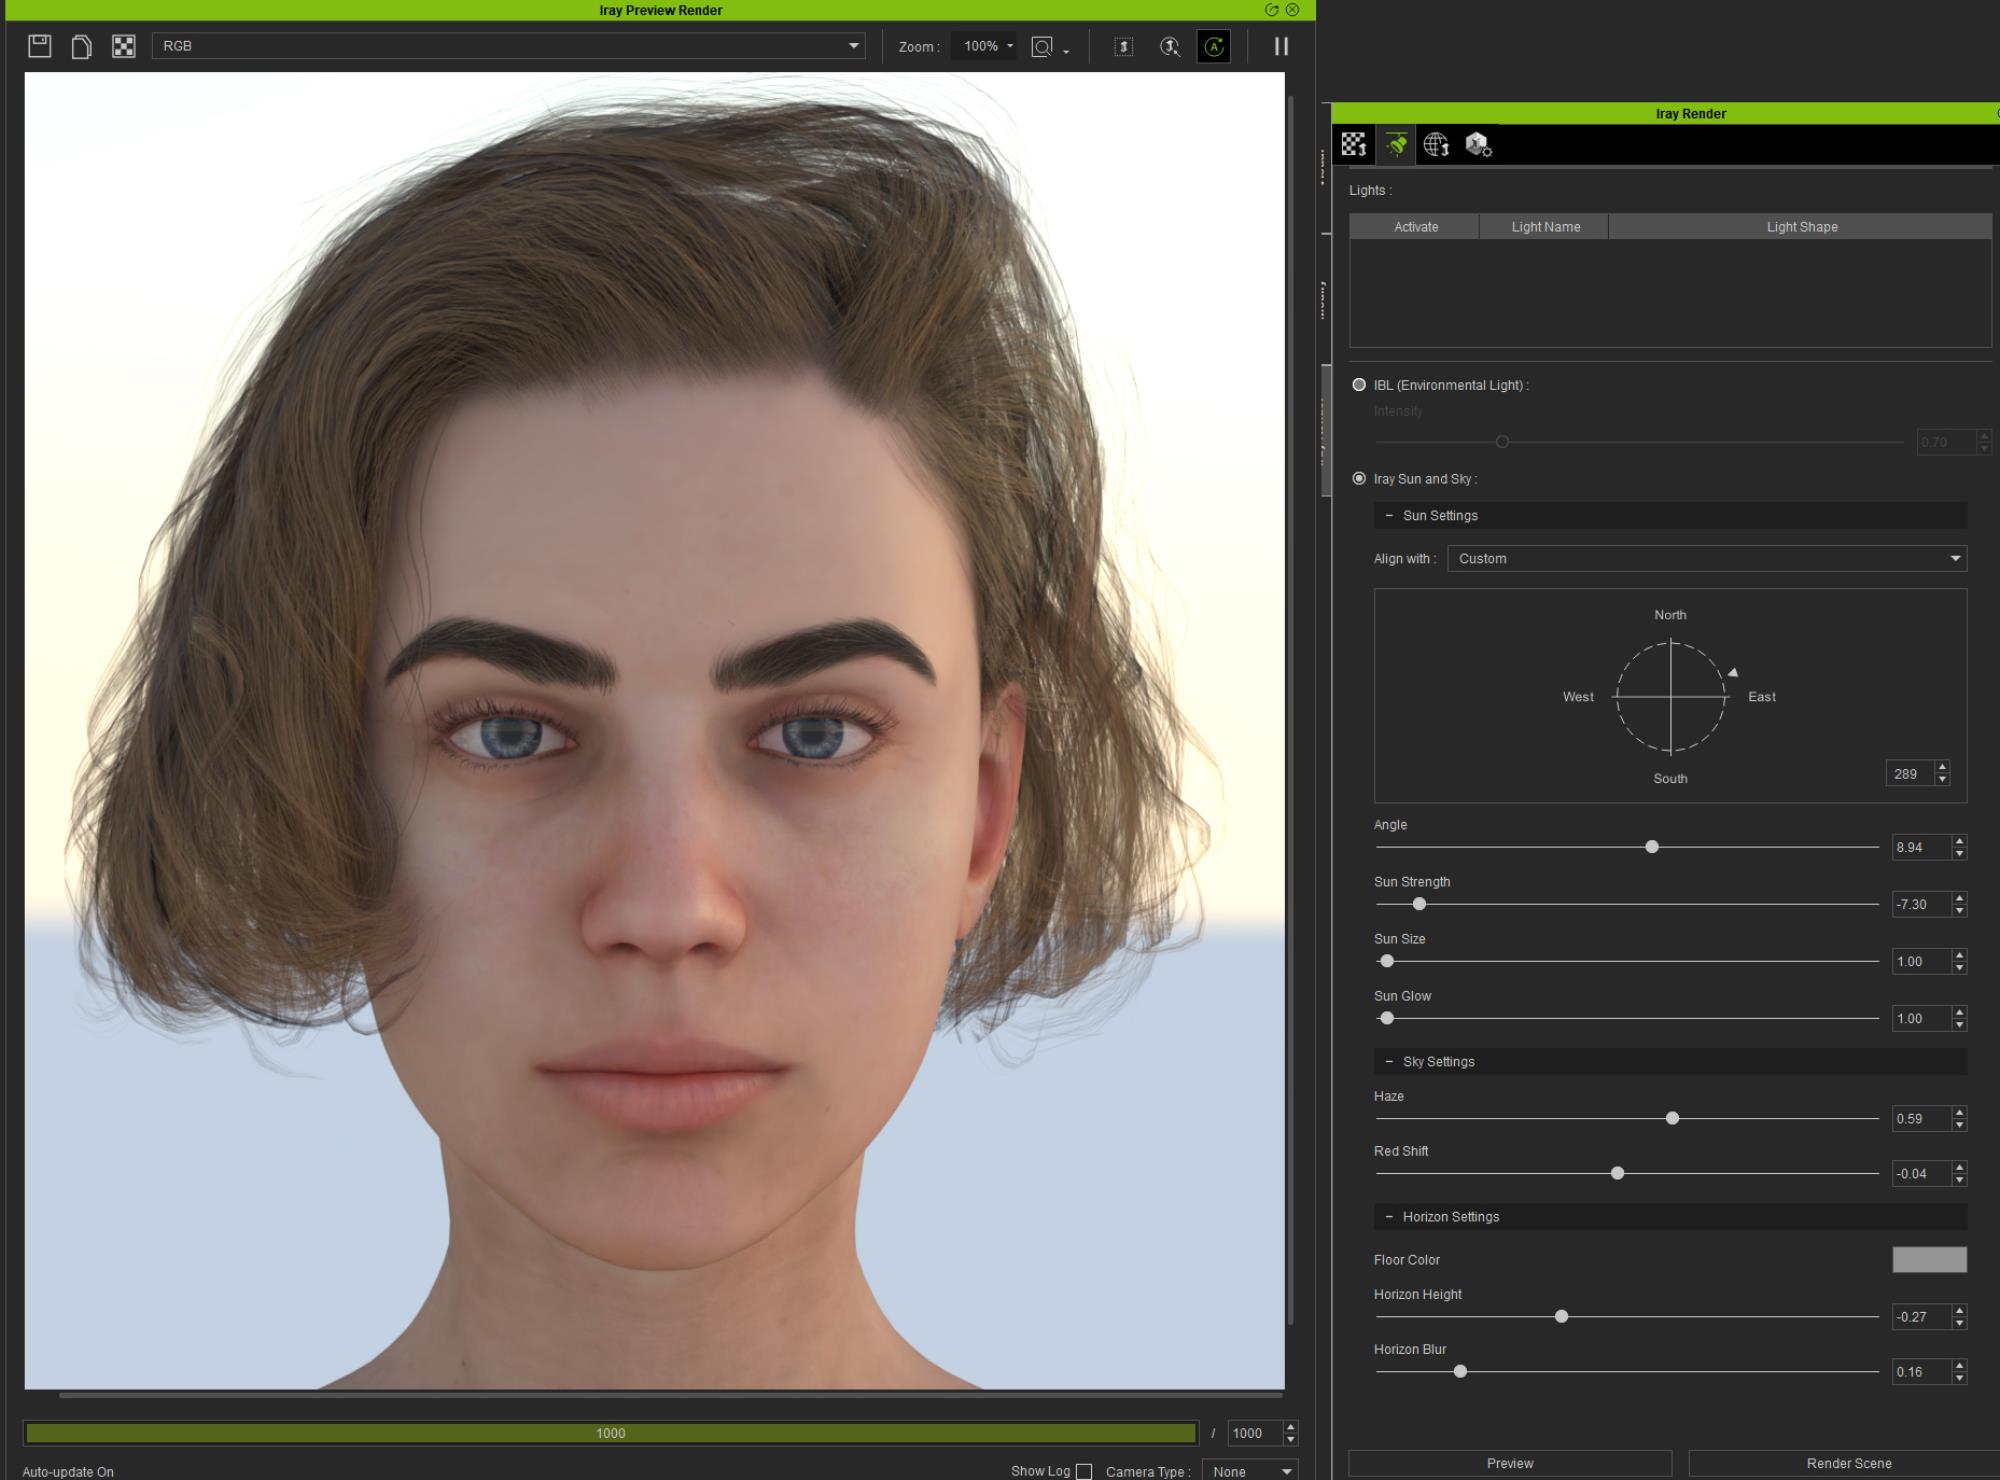Click the Haze slider handle

click(x=1672, y=1118)
